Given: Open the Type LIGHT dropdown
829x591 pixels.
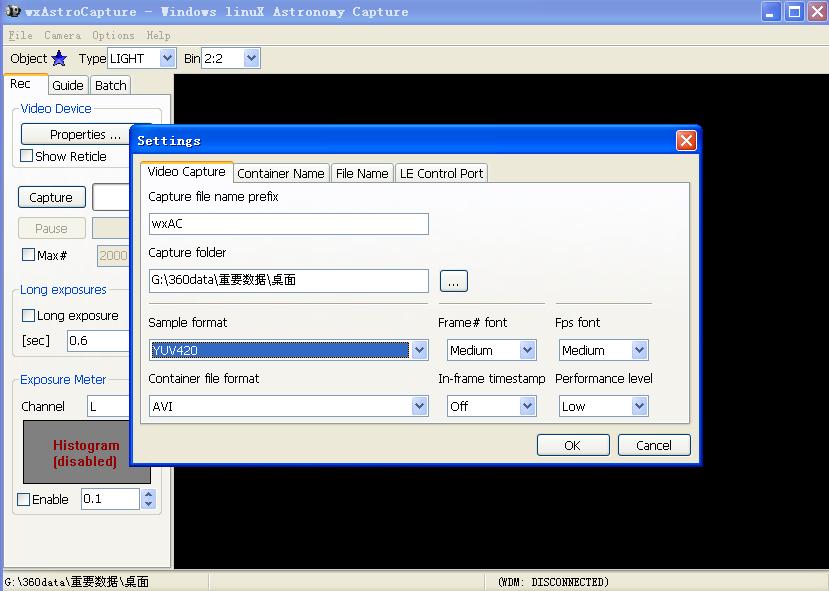Looking at the screenshot, I should (x=167, y=58).
